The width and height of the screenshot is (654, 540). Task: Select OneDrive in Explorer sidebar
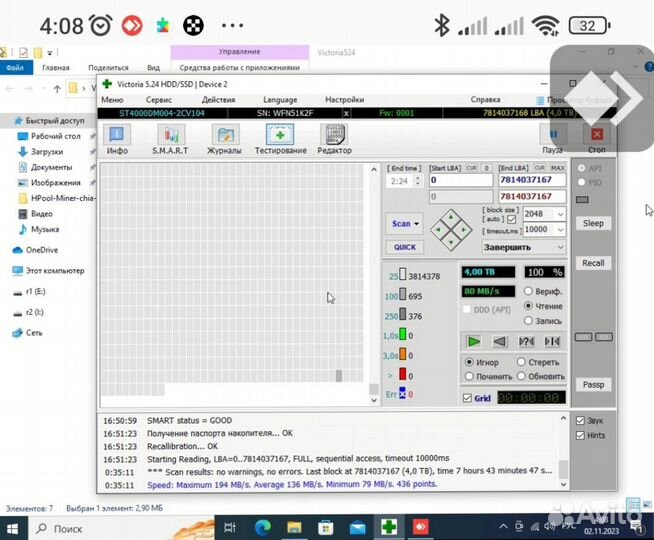click(x=42, y=250)
